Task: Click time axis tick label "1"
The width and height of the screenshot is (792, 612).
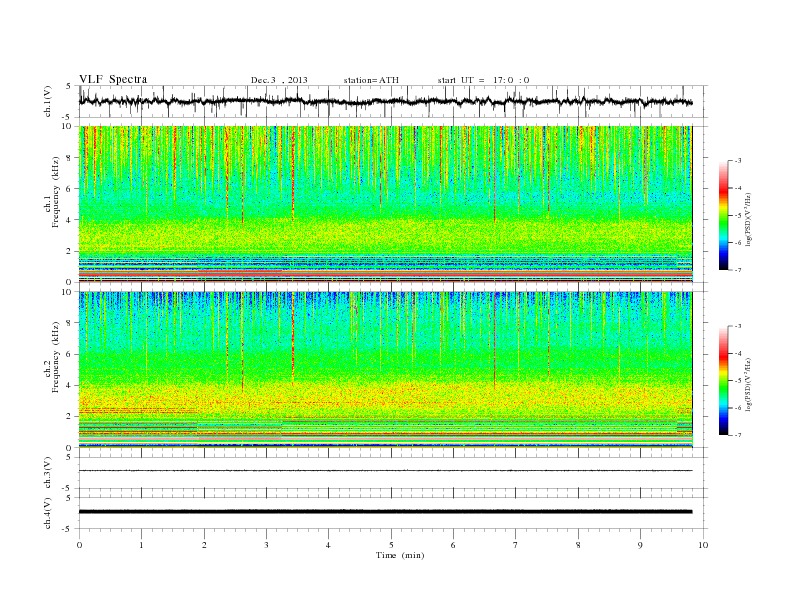Action: point(141,545)
